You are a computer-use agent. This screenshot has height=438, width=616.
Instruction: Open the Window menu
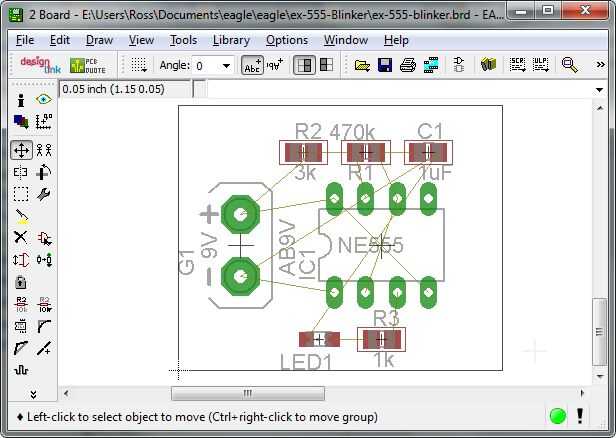point(346,40)
